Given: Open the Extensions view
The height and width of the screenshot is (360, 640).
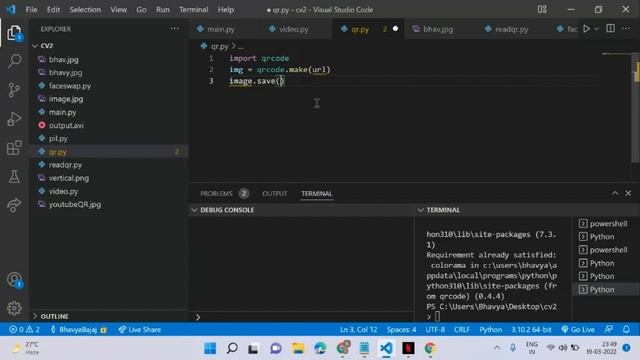Looking at the screenshot, I should point(14,148).
